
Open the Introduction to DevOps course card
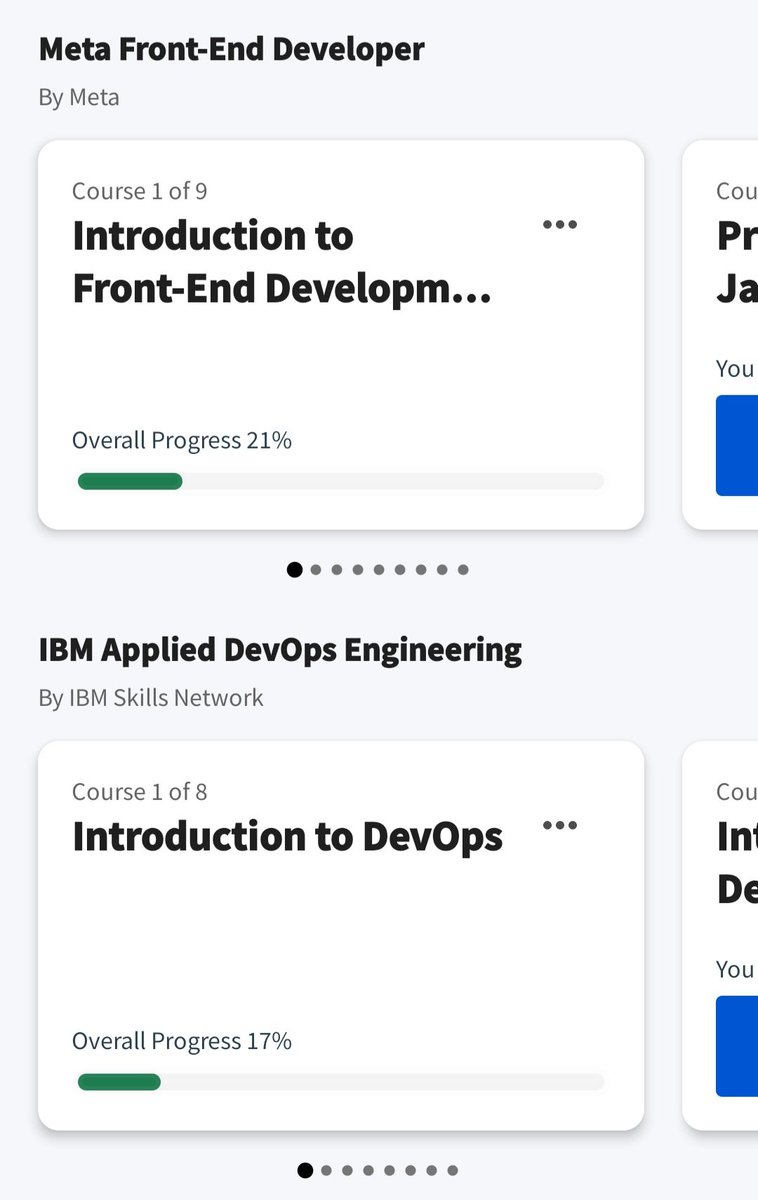pyautogui.click(x=341, y=936)
